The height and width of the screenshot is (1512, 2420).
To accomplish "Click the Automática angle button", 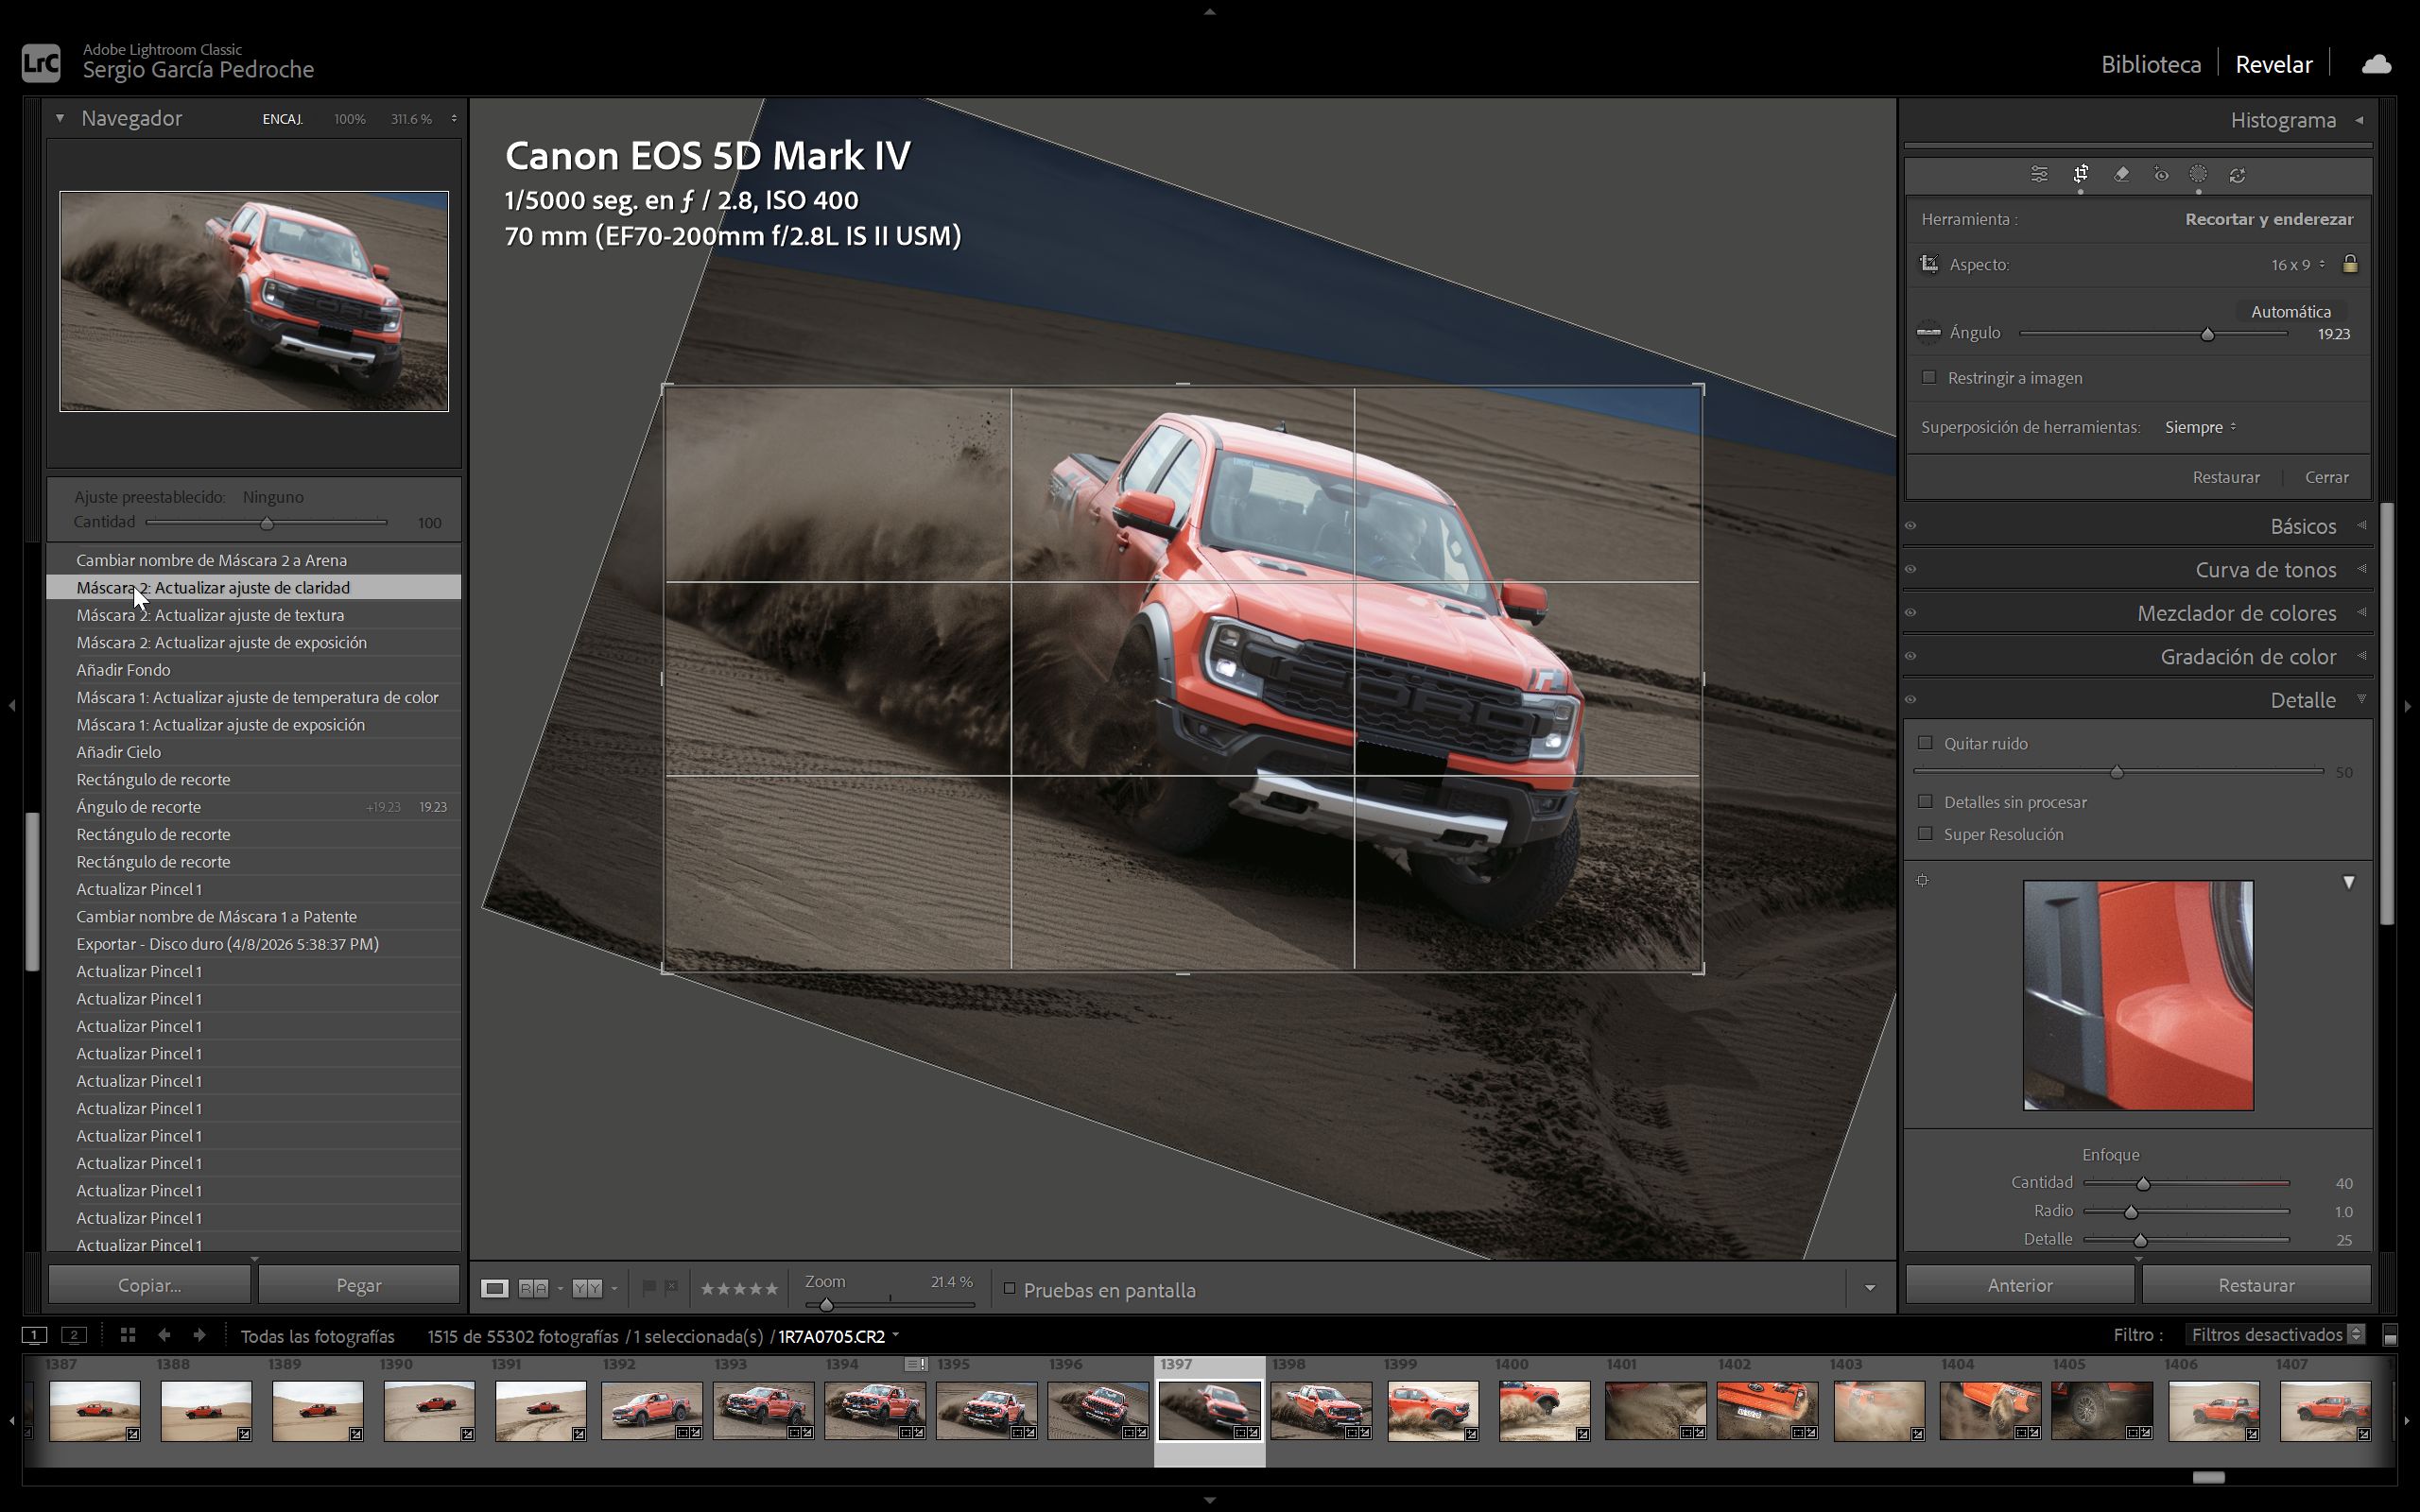I will click(x=2290, y=312).
